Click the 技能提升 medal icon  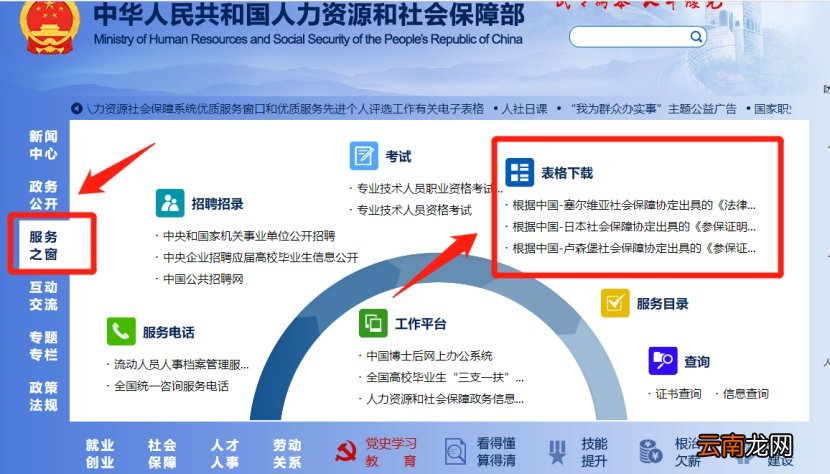[x=557, y=452]
